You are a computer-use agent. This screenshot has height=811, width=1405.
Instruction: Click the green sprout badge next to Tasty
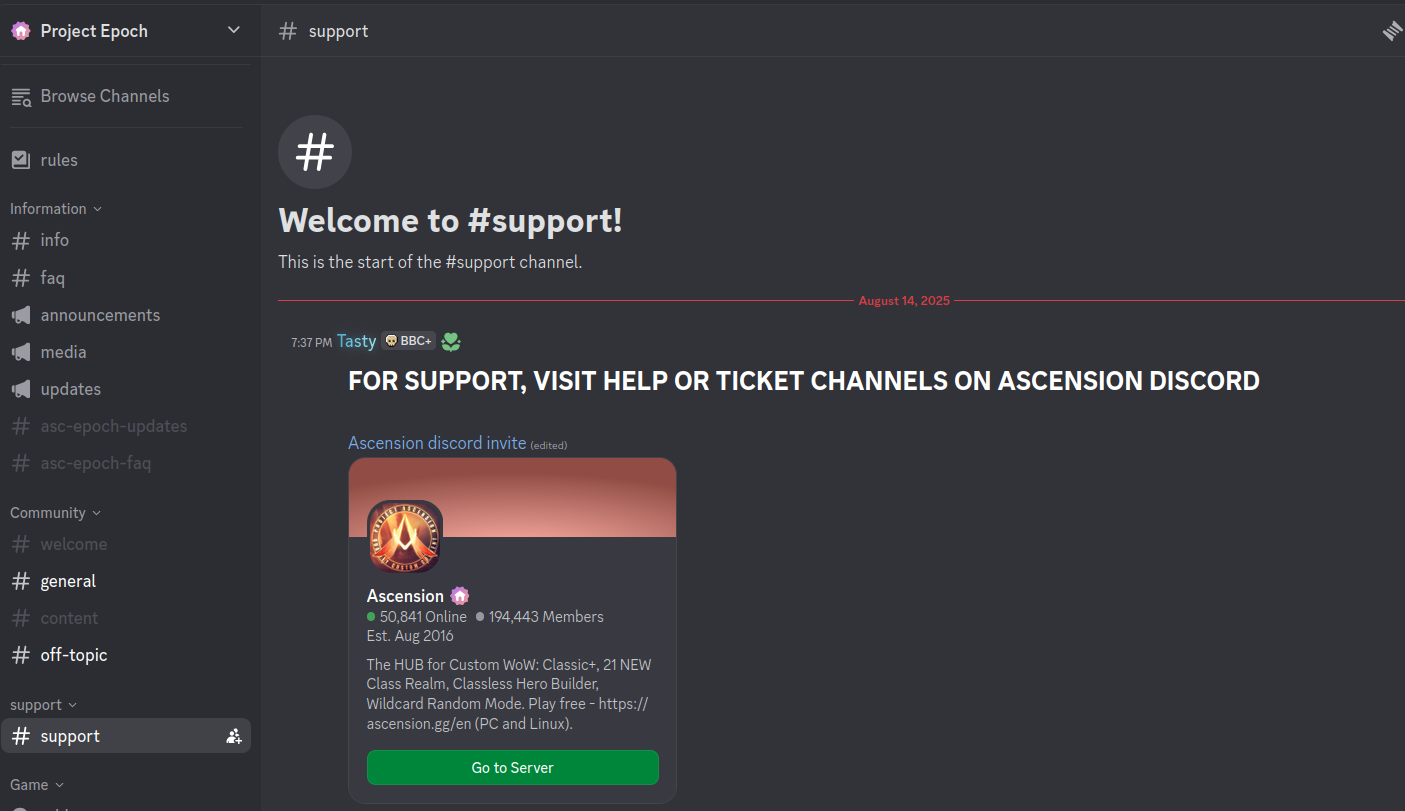(451, 342)
